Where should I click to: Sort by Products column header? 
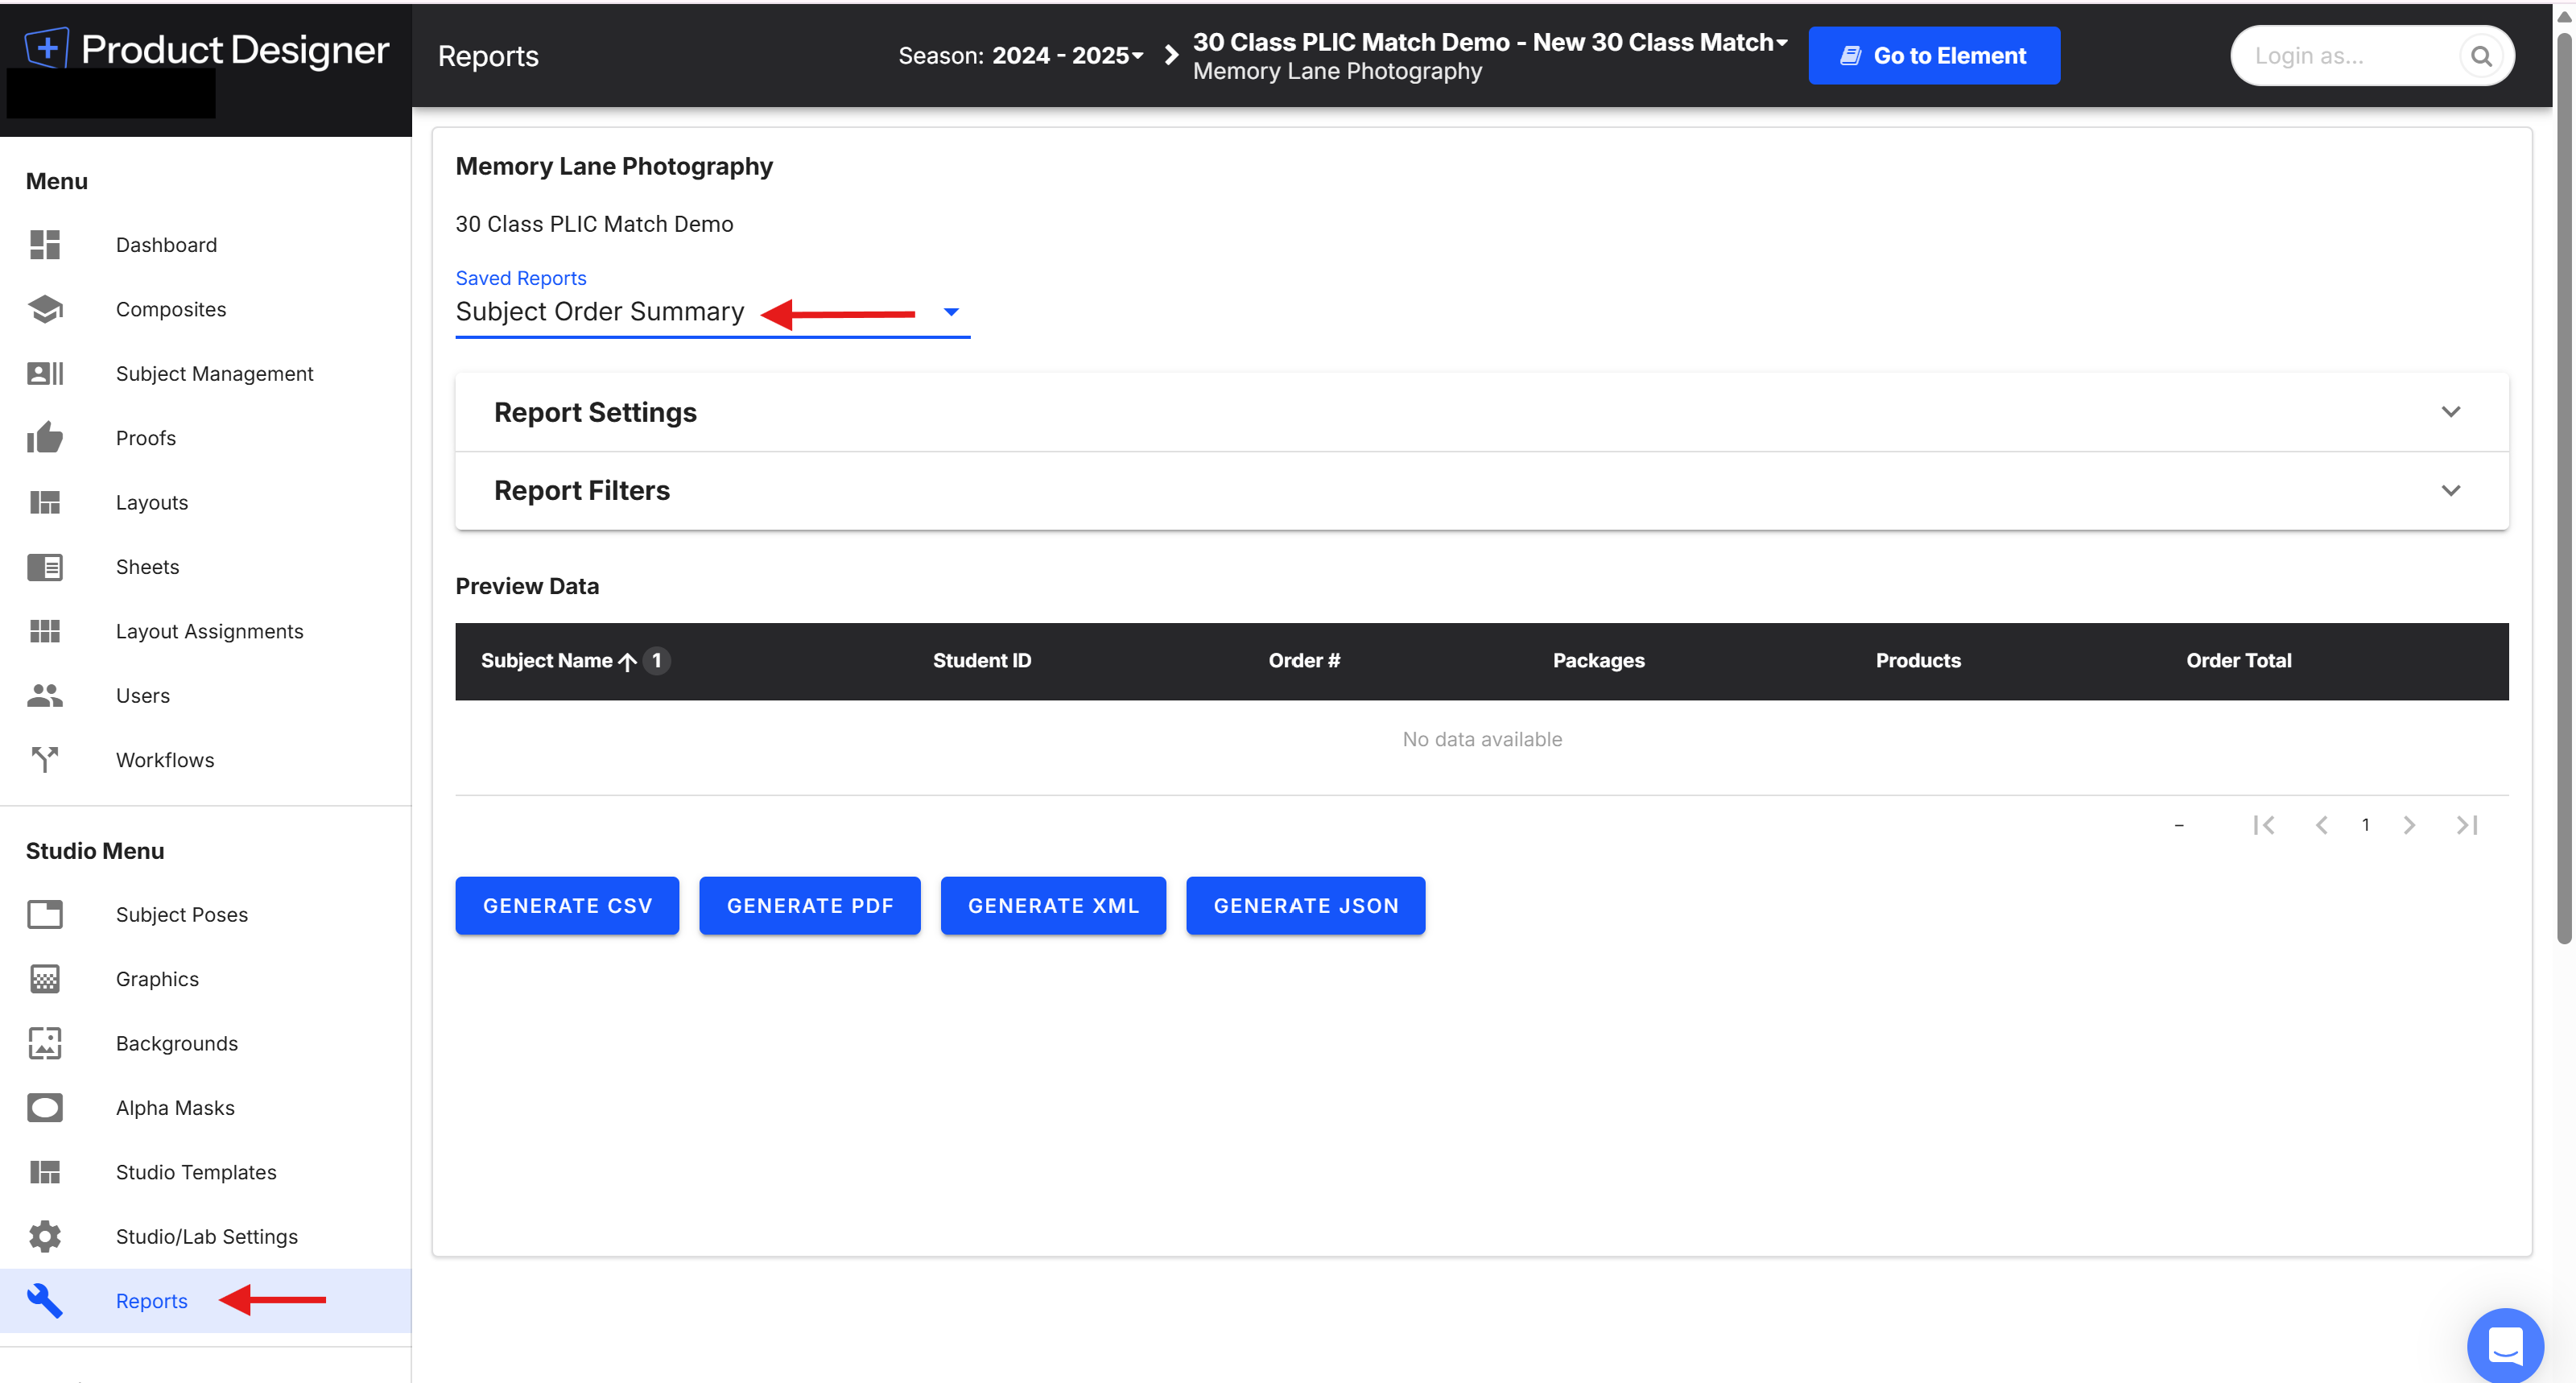coord(1918,660)
